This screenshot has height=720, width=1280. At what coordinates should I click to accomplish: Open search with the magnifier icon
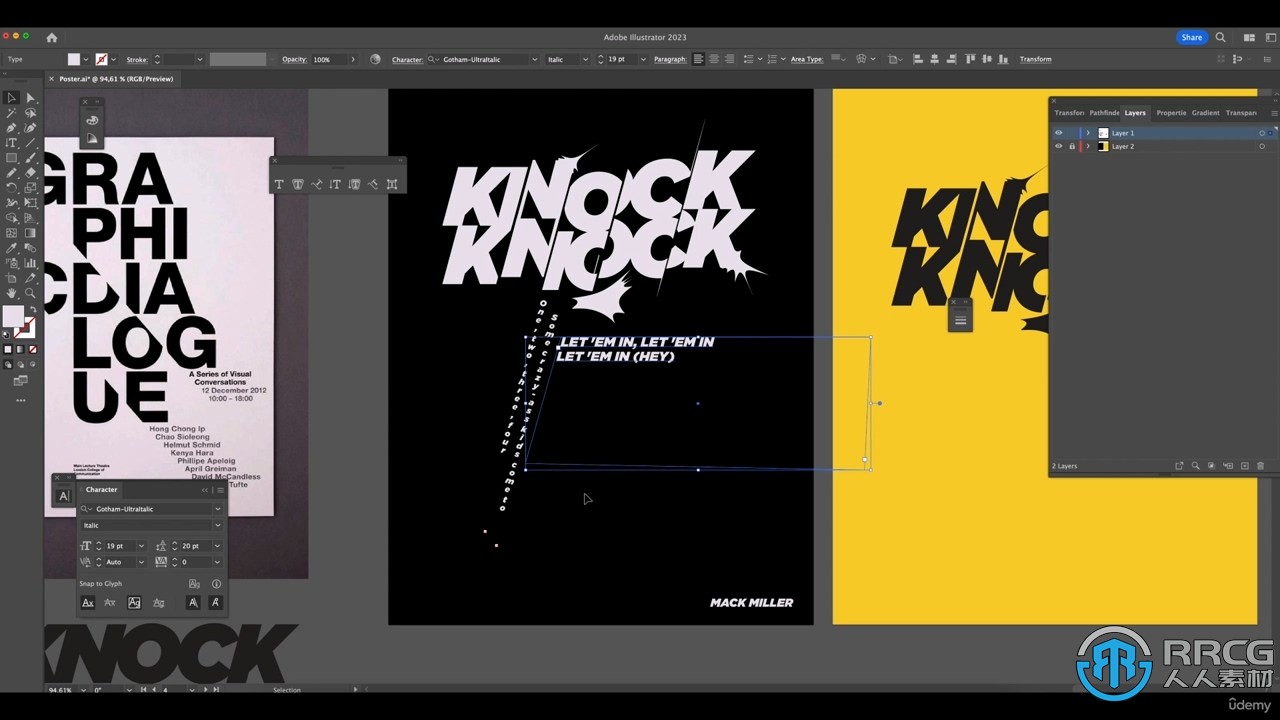pos(1220,37)
